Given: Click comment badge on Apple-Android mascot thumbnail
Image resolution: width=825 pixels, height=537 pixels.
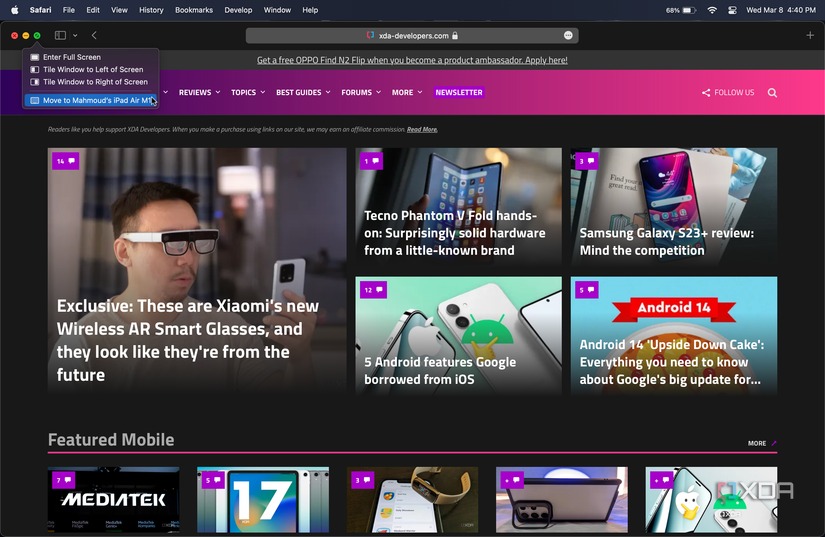Looking at the screenshot, I should pyautogui.click(x=661, y=480).
